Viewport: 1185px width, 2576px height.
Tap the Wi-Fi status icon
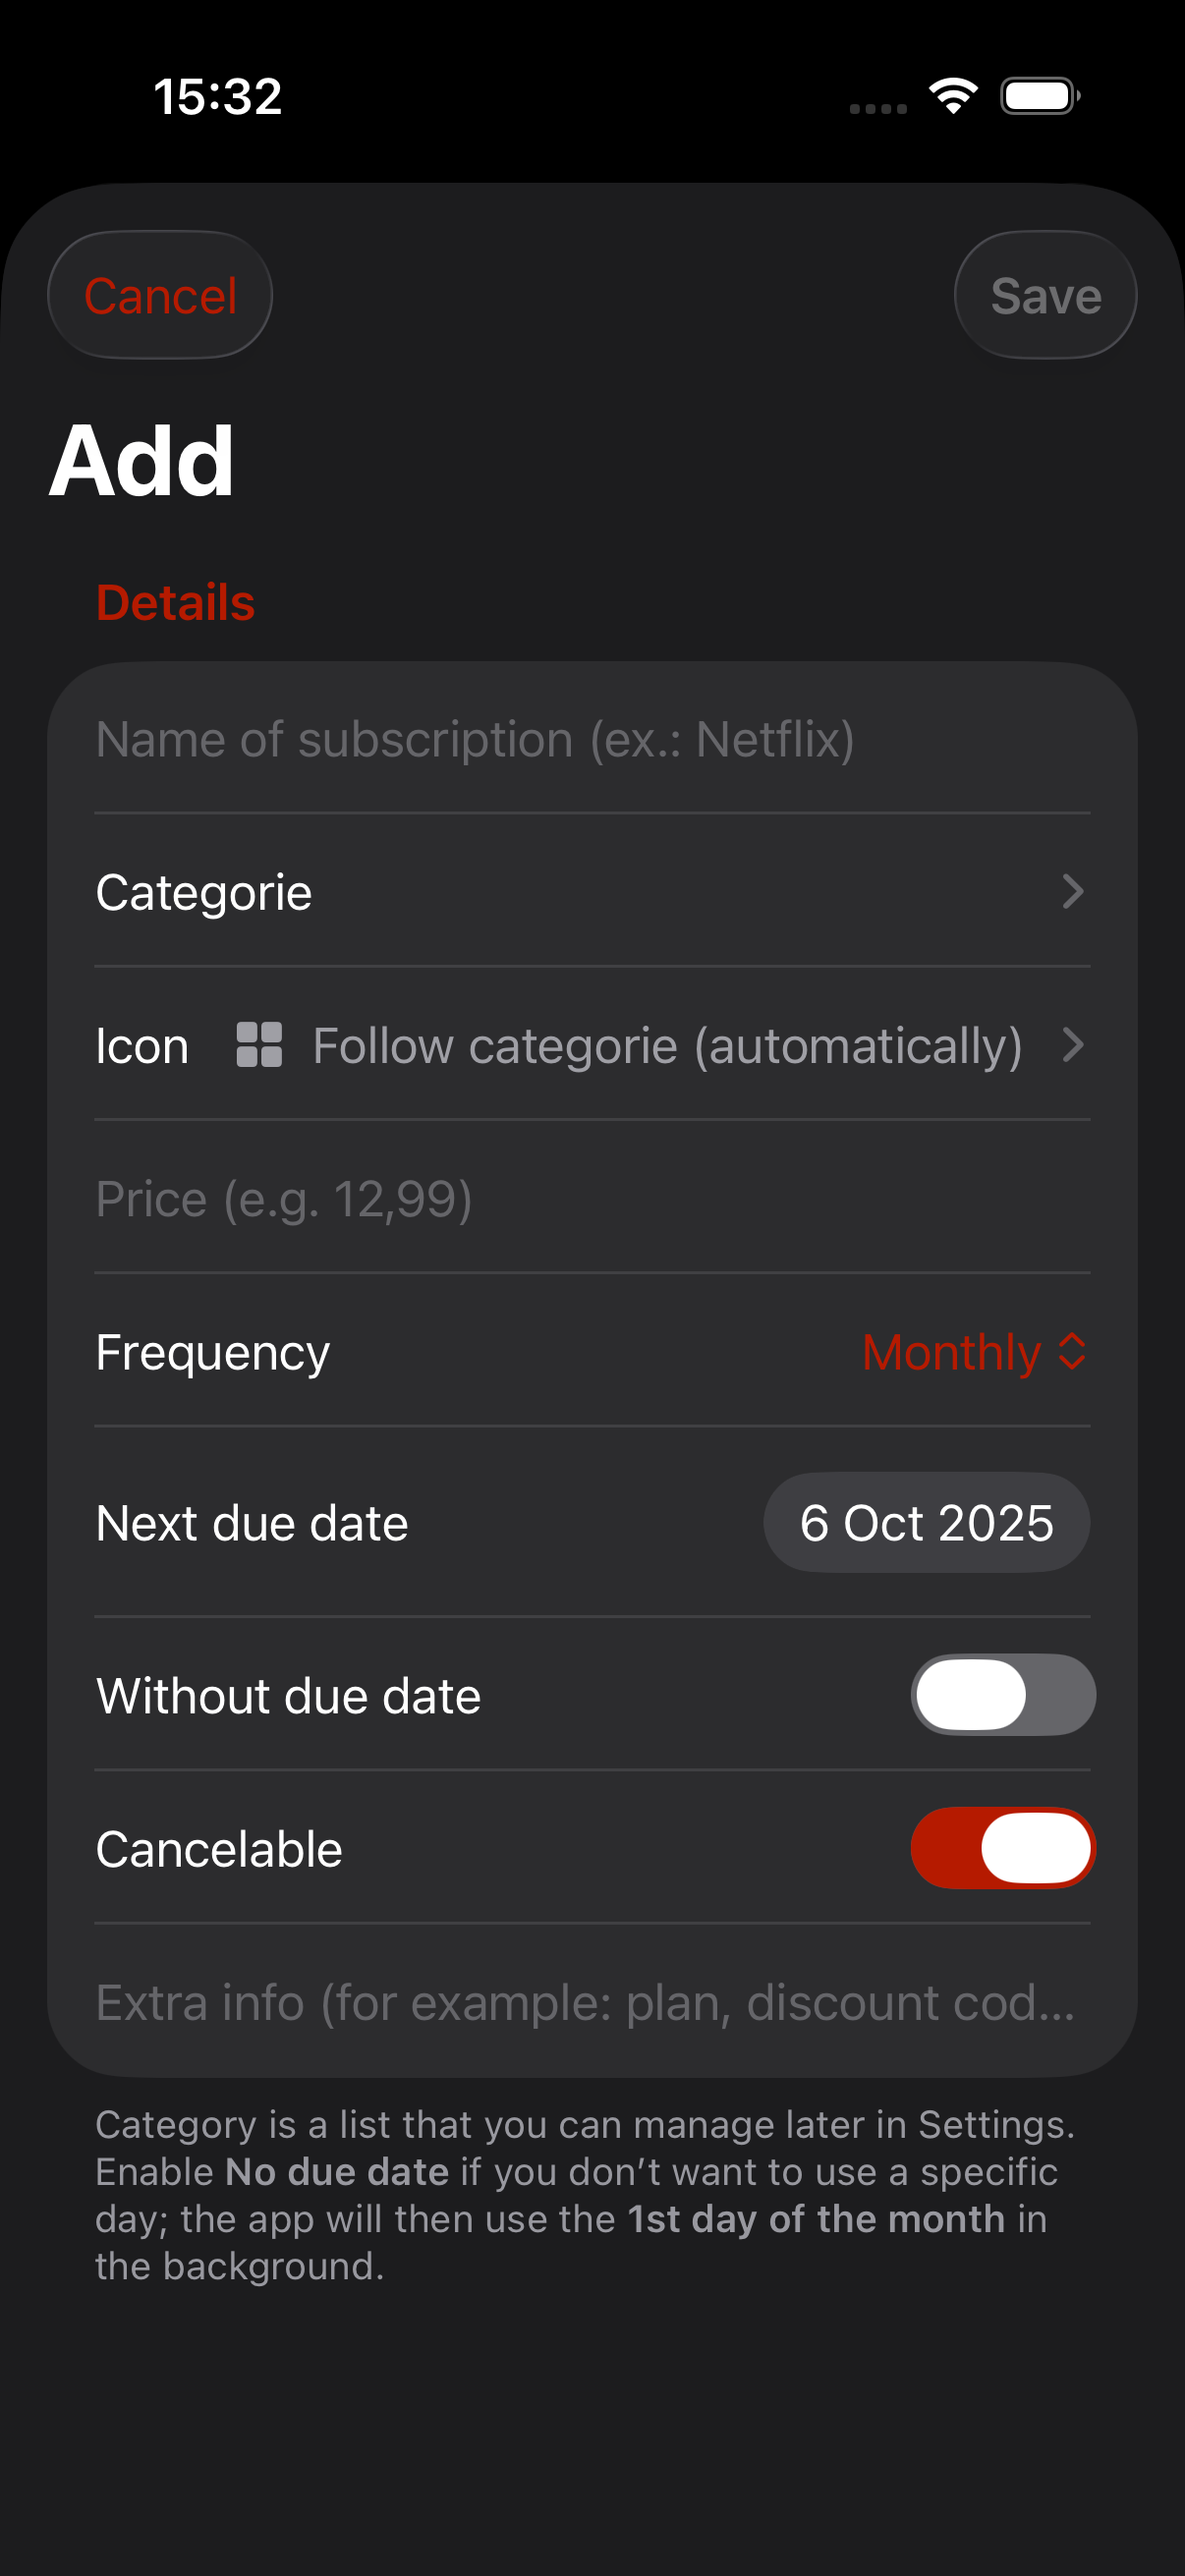click(953, 96)
